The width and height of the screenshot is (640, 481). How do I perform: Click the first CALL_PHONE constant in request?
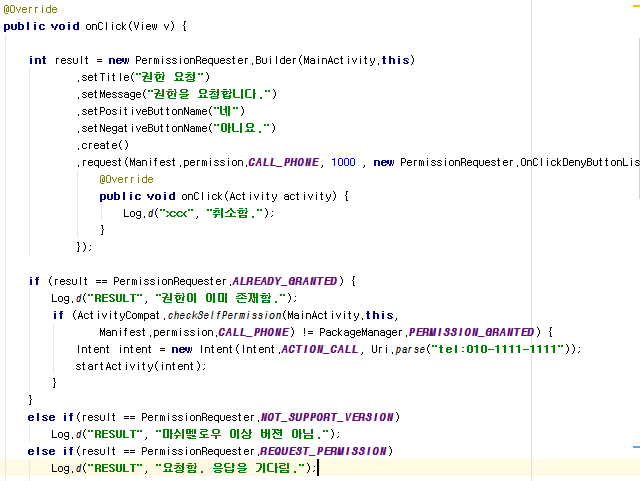284,162
